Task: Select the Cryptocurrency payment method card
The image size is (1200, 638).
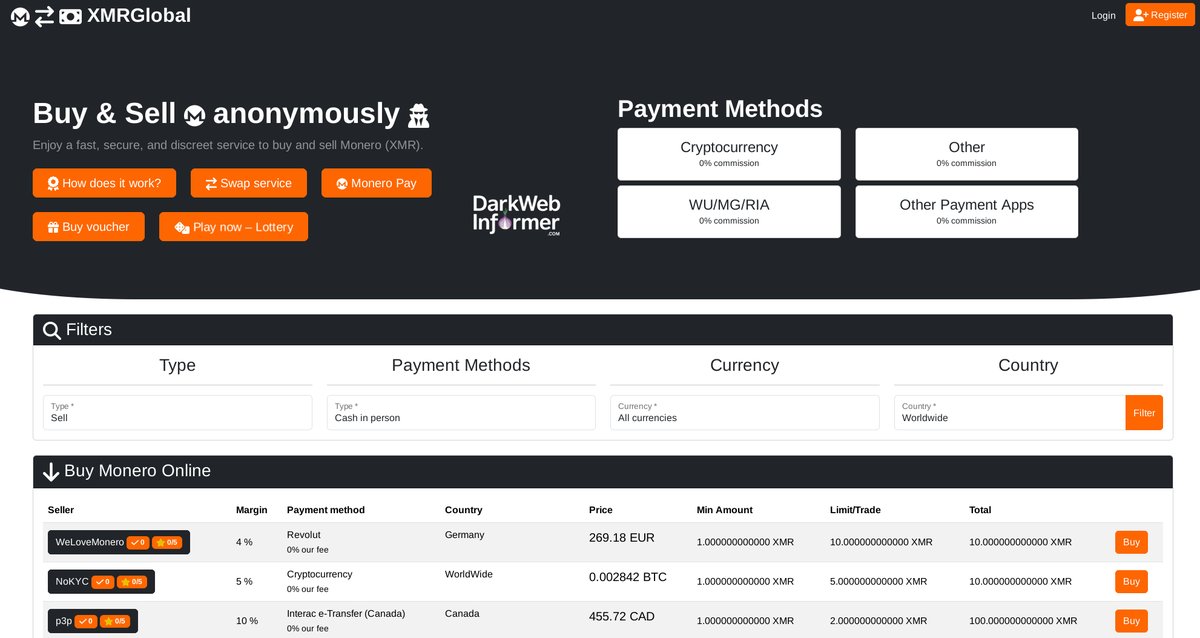Action: coord(729,154)
